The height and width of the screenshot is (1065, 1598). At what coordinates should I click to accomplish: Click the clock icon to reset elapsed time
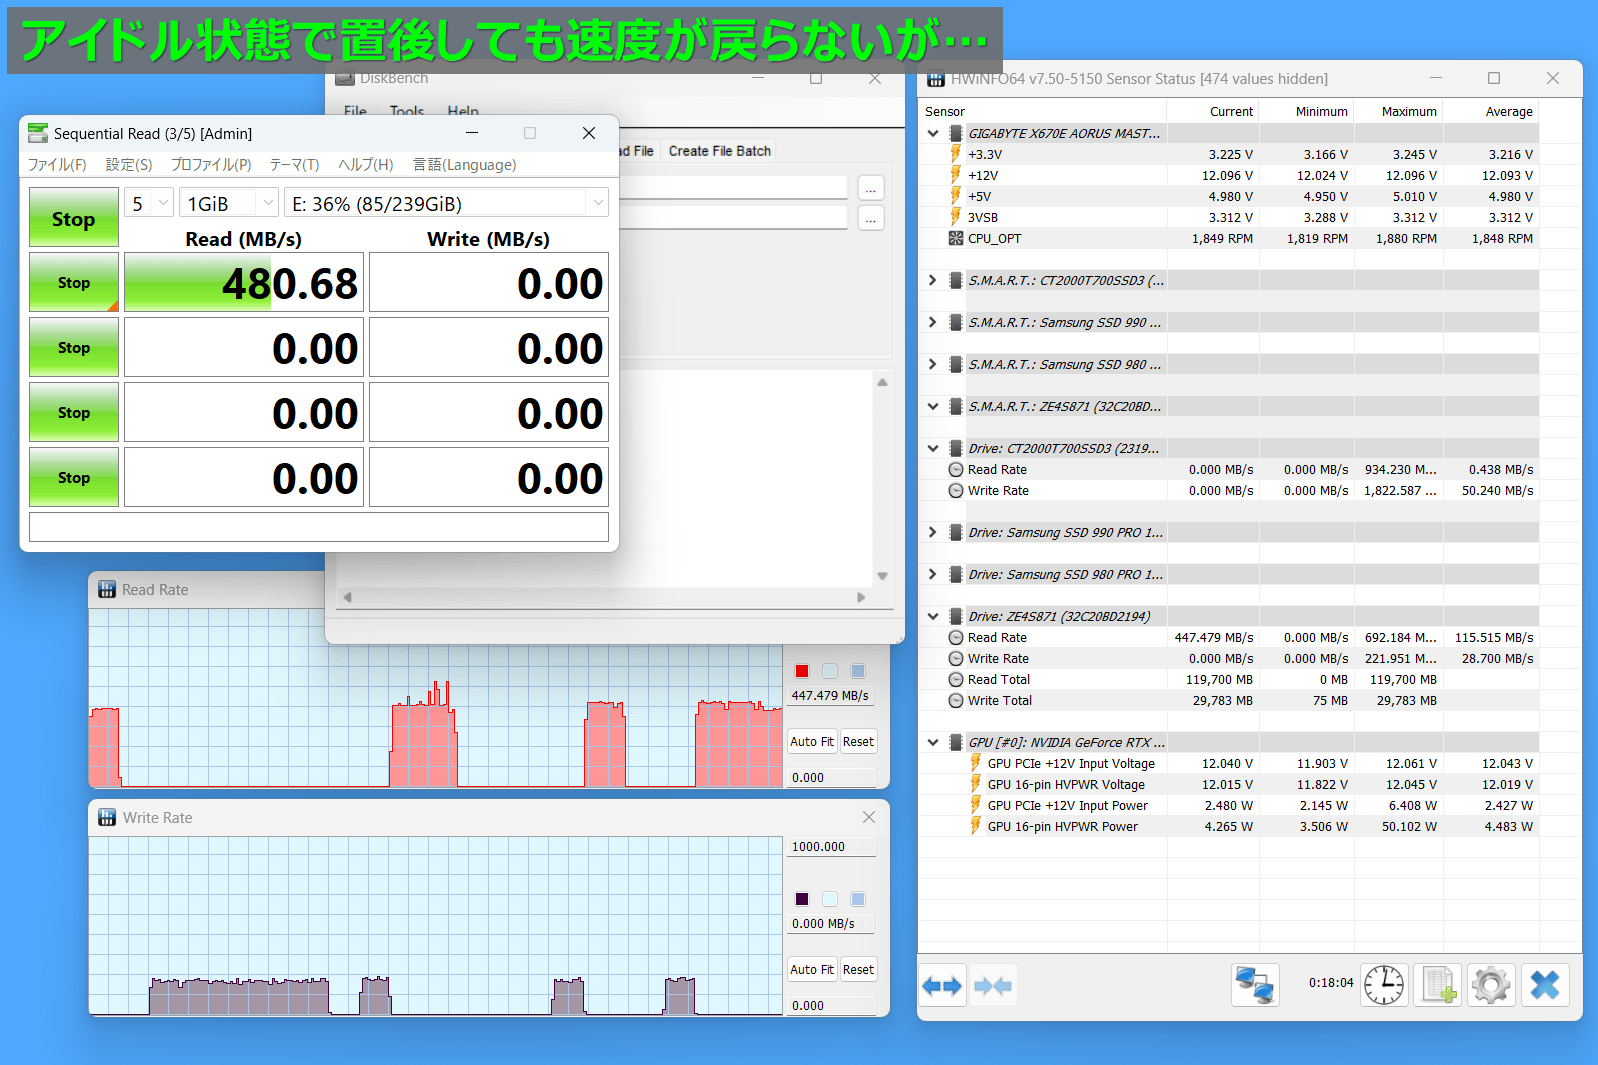pyautogui.click(x=1384, y=986)
